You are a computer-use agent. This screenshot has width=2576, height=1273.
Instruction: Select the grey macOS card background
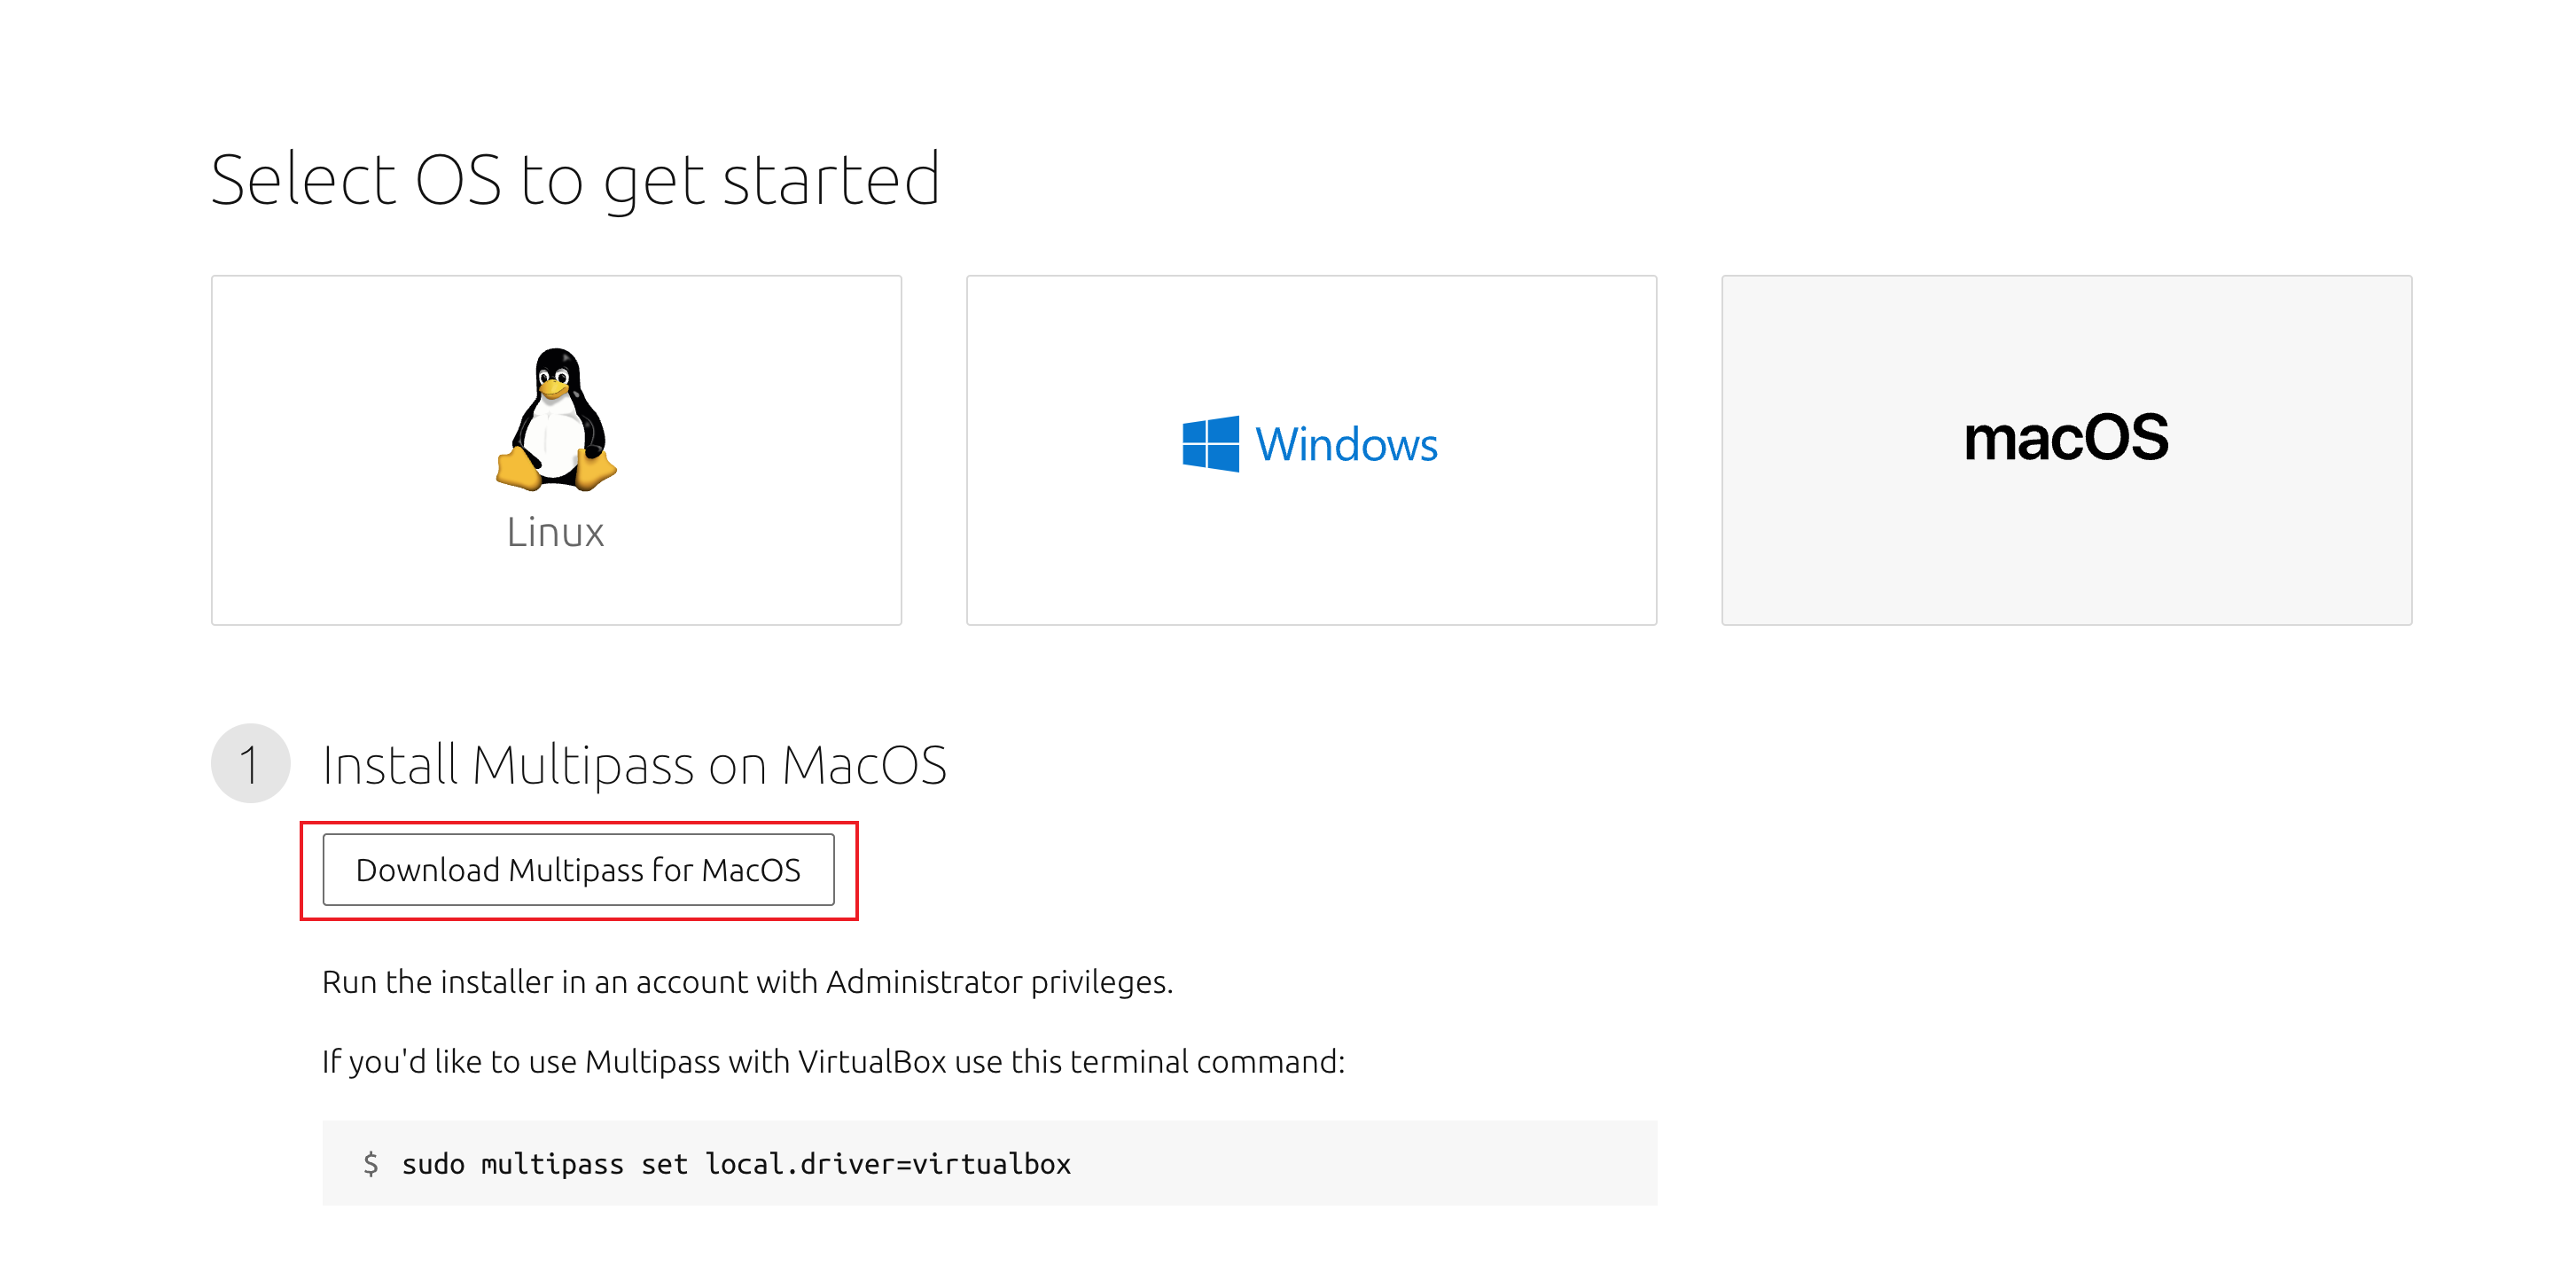[x=2066, y=560]
